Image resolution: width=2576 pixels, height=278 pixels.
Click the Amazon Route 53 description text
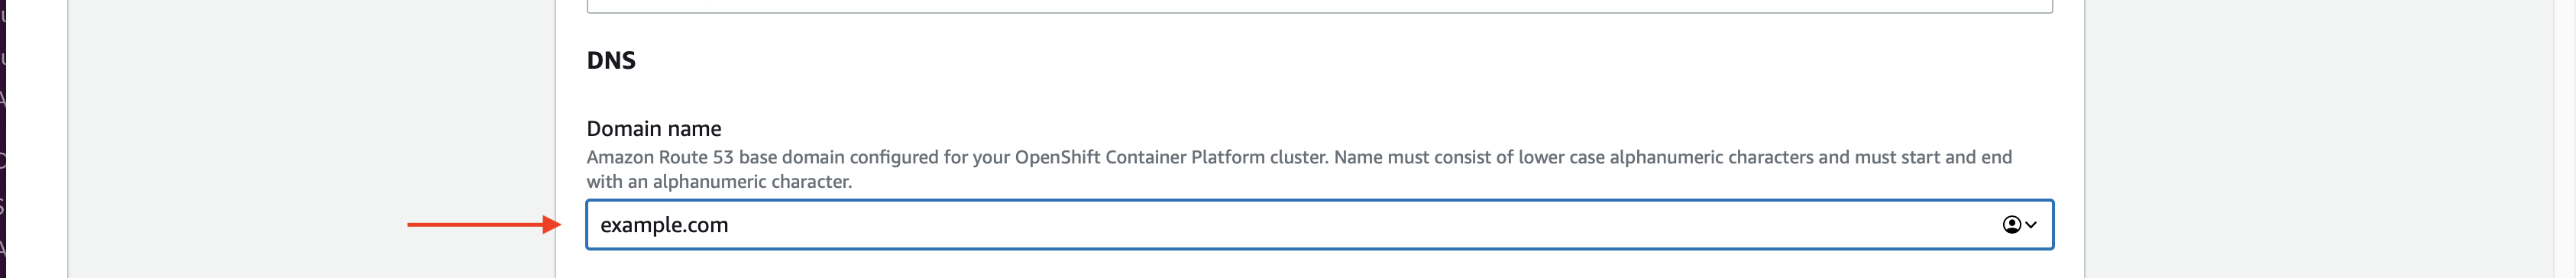click(1299, 169)
